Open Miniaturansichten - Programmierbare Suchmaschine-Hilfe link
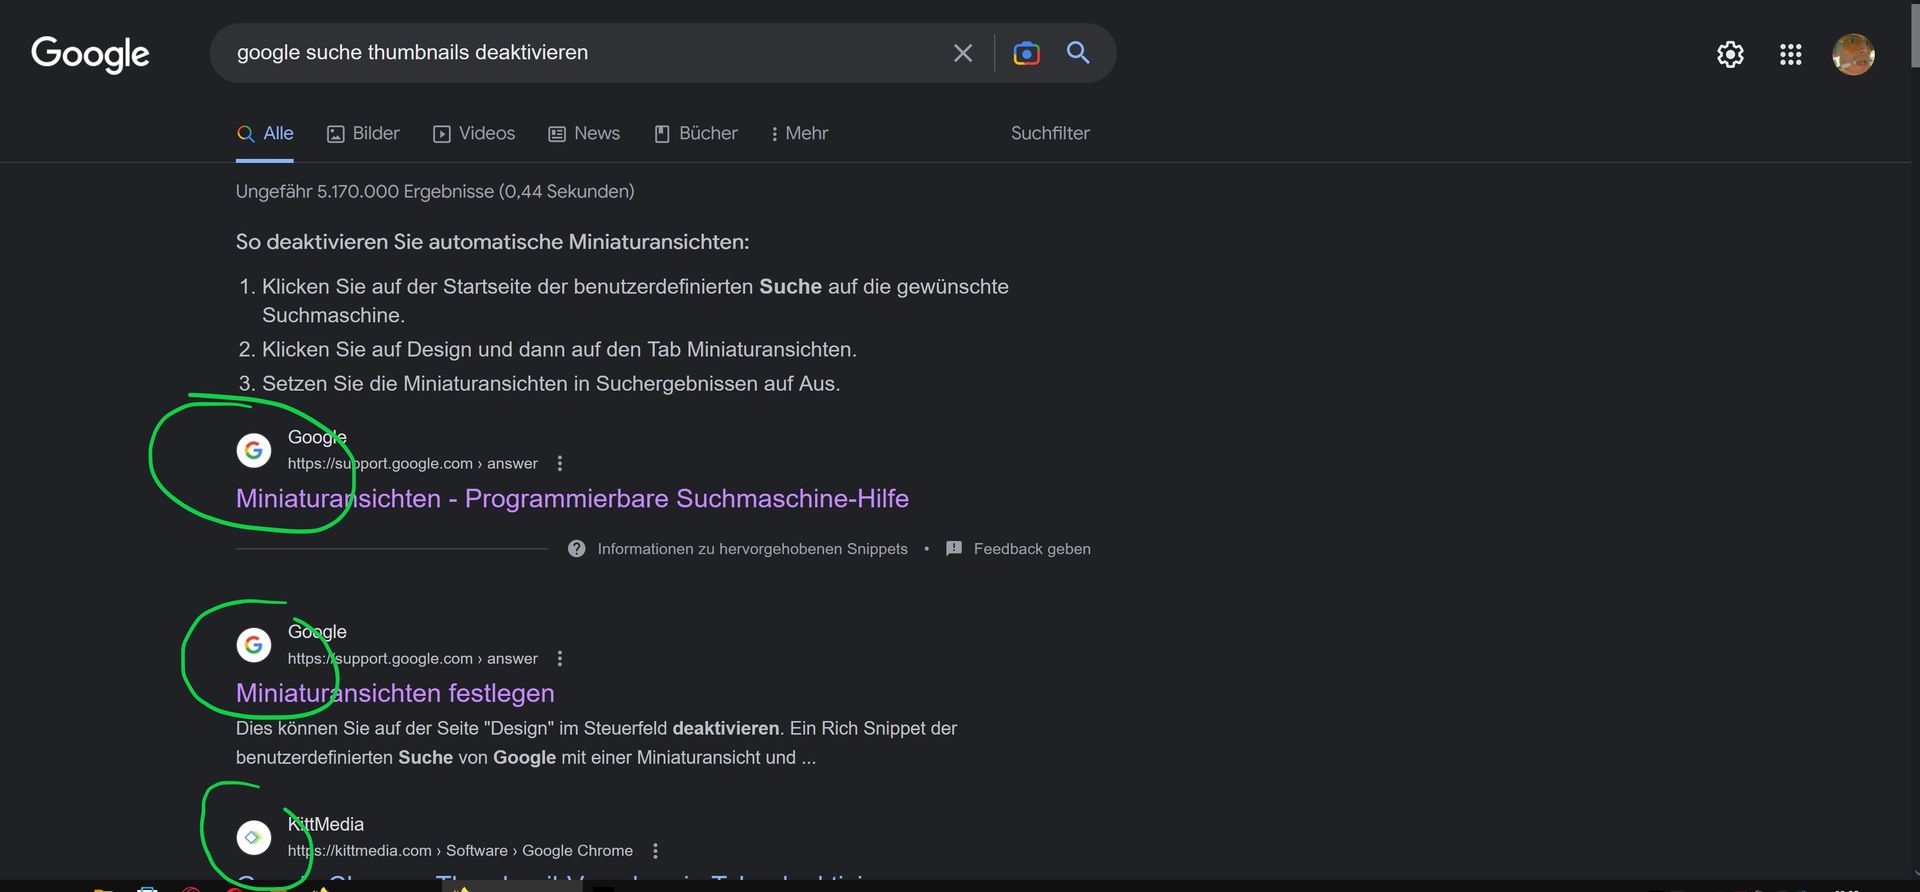Image resolution: width=1920 pixels, height=892 pixels. click(x=572, y=498)
